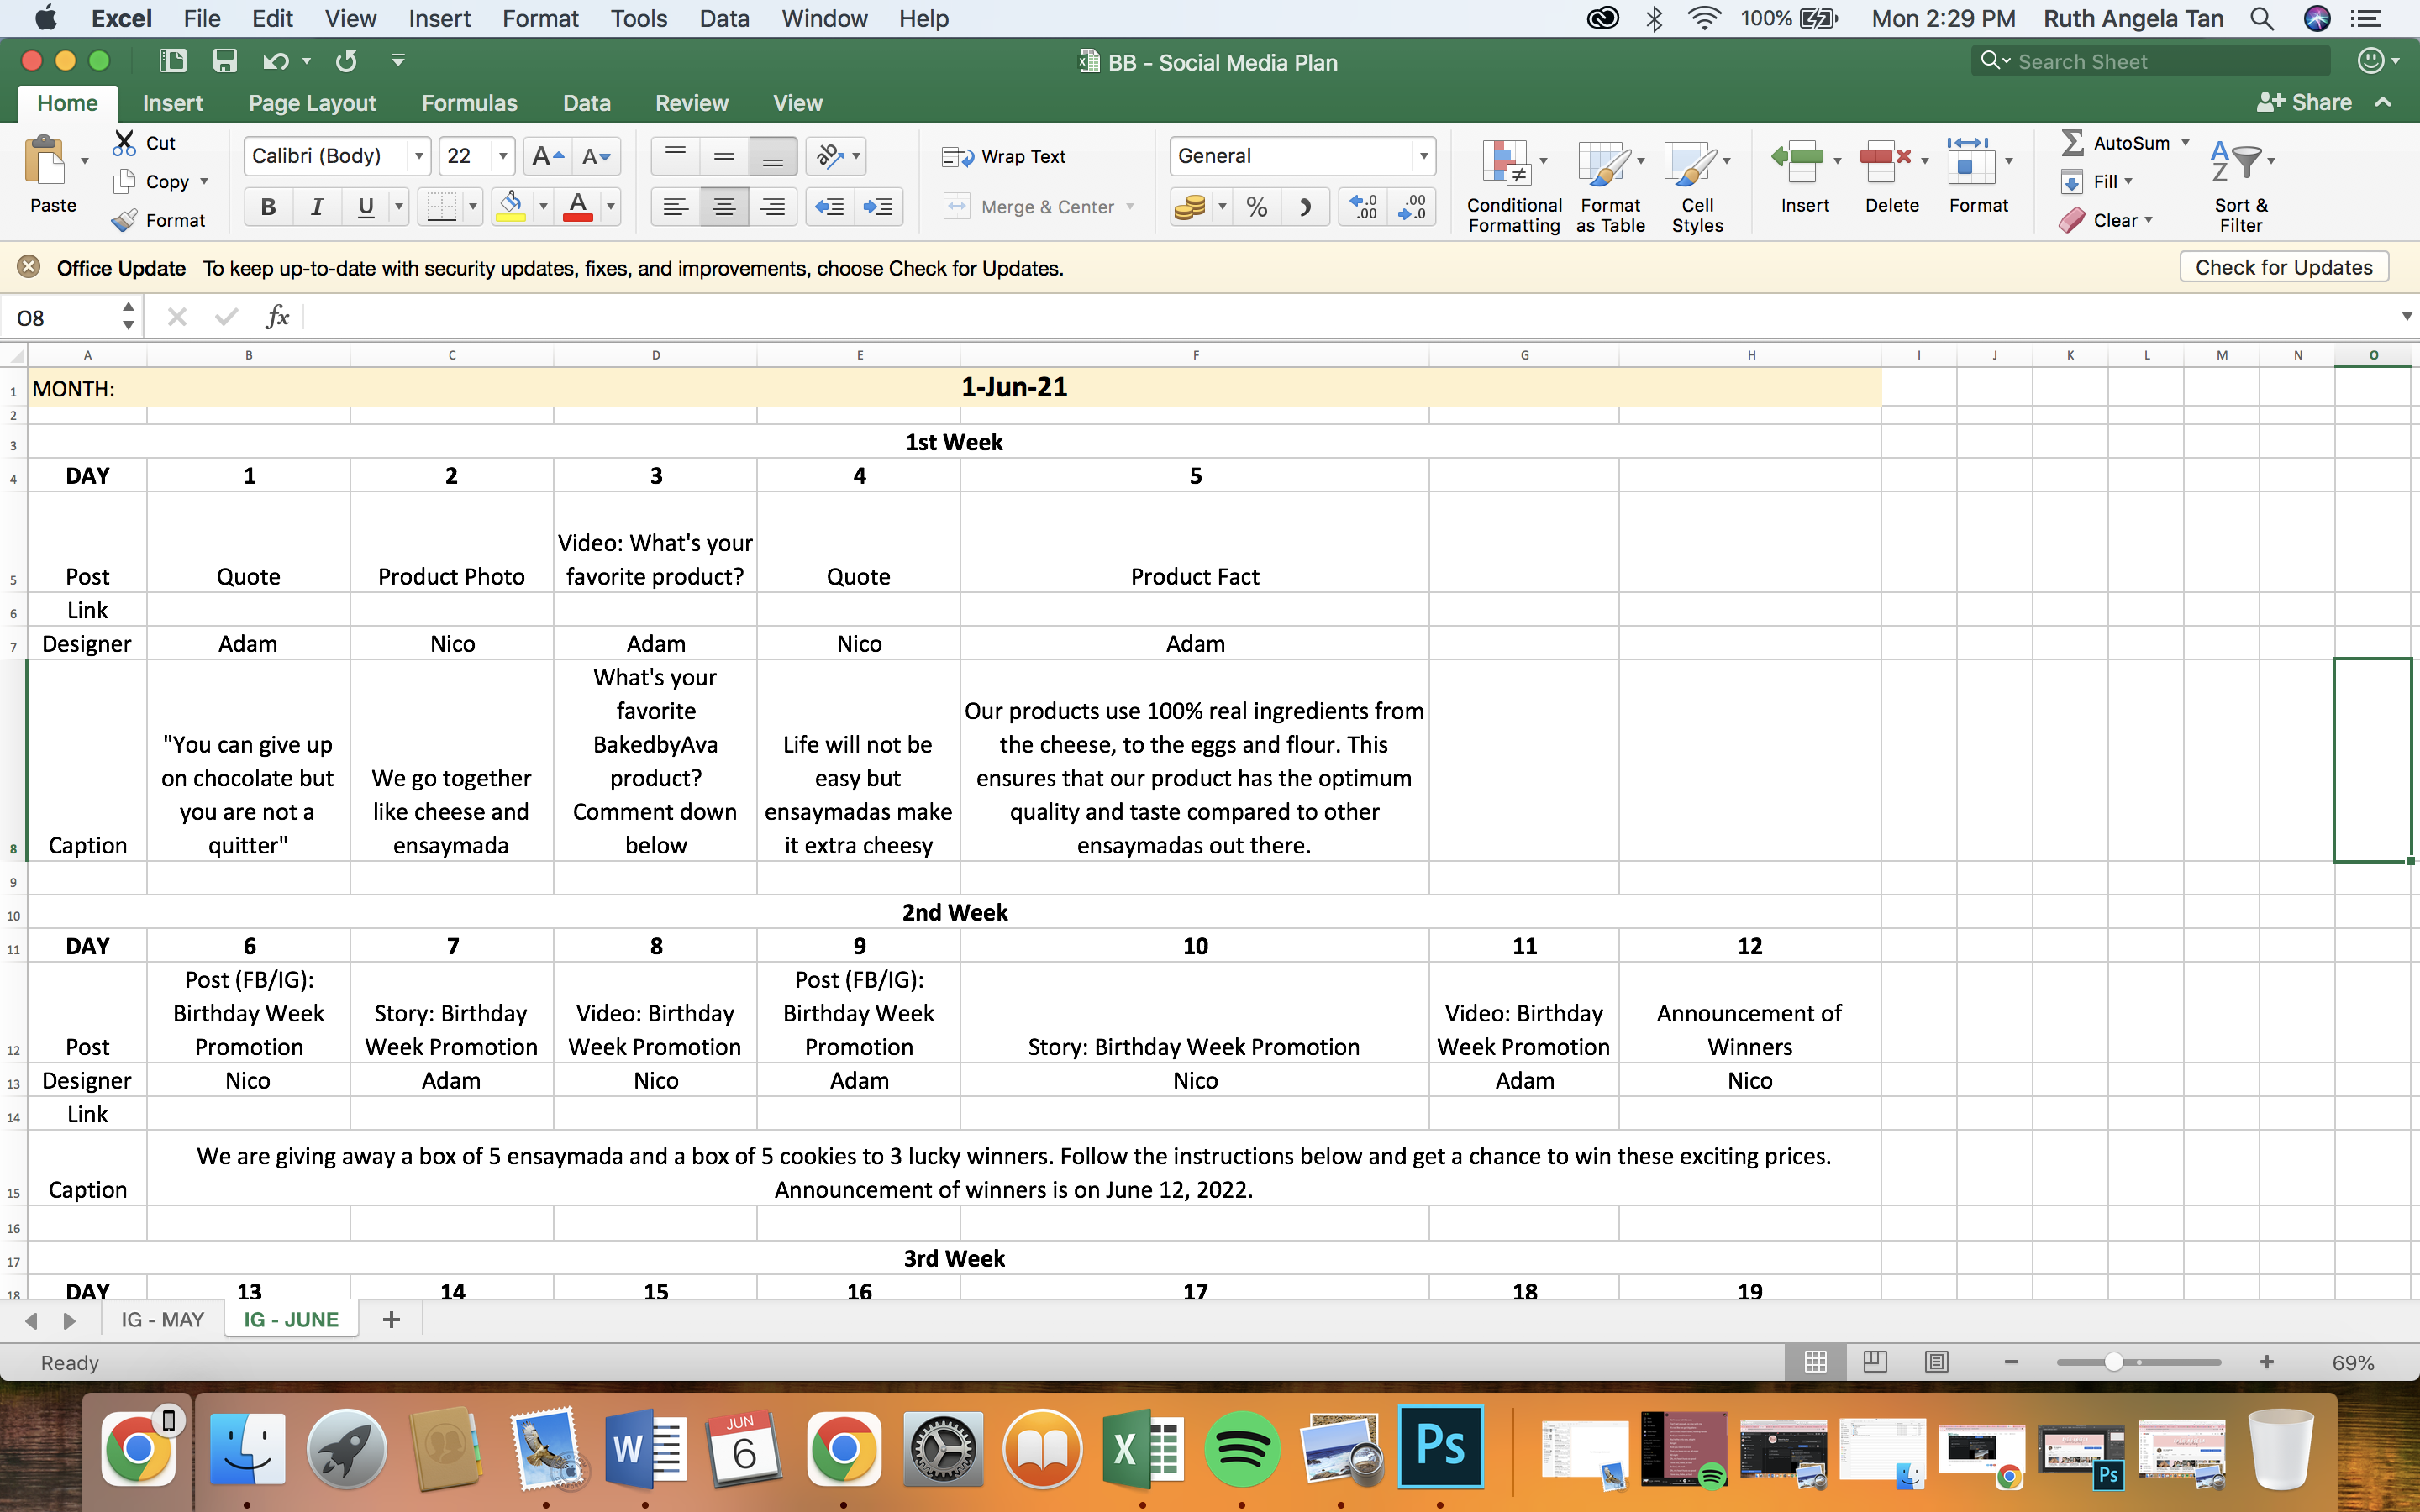Screen dimensions: 2420x1512
Task: Toggle Italic formatting
Action: click(317, 207)
